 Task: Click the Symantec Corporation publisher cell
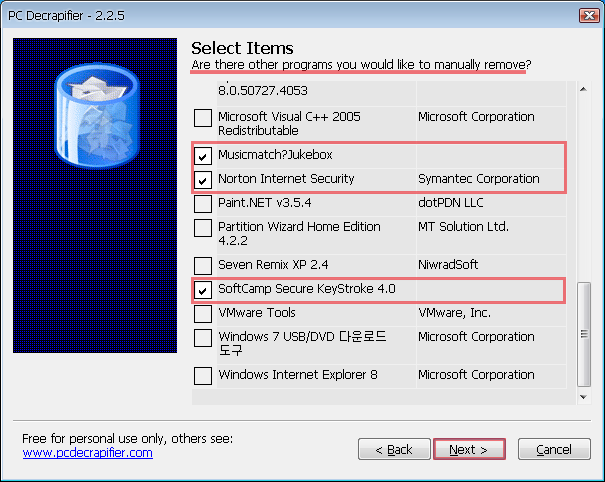tap(479, 179)
